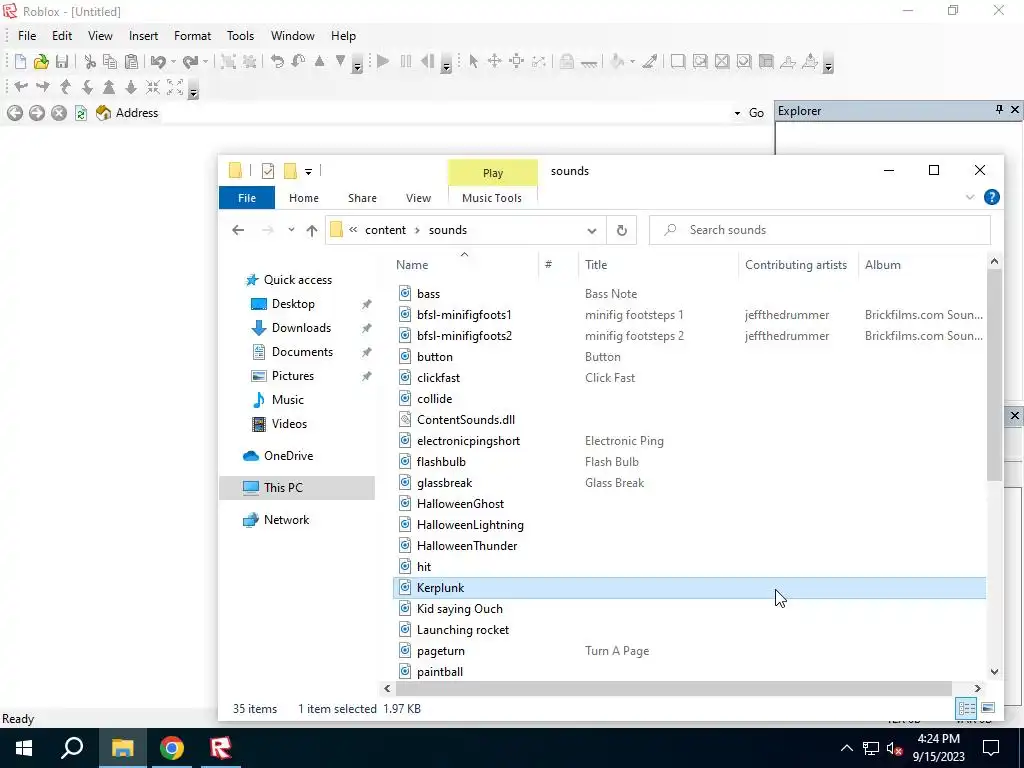Open the Tools menu

(x=240, y=36)
